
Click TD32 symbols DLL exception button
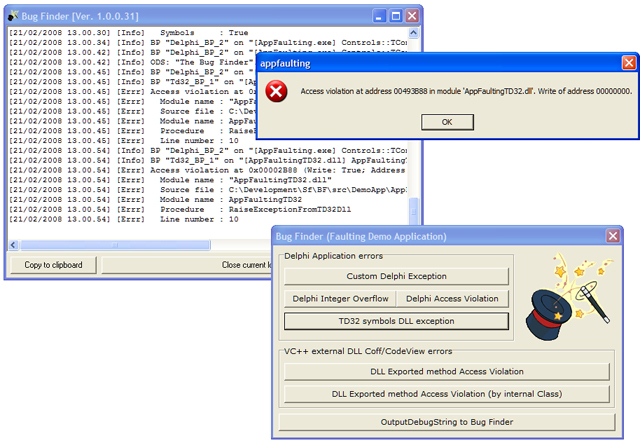pyautogui.click(x=396, y=321)
